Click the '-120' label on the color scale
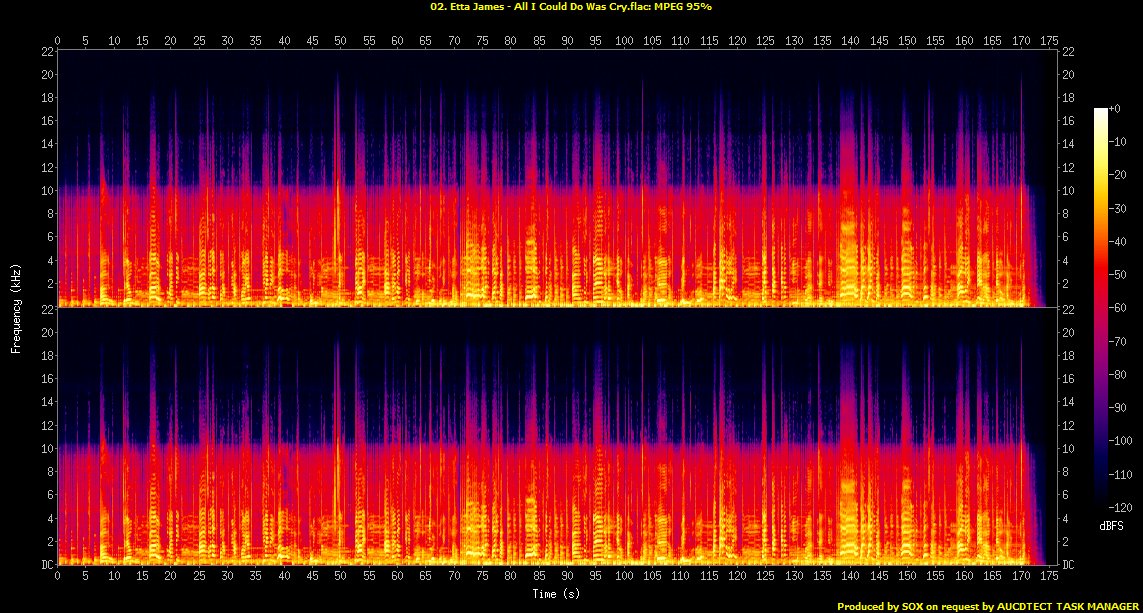The height and width of the screenshot is (613, 1143). pyautogui.click(x=1120, y=507)
